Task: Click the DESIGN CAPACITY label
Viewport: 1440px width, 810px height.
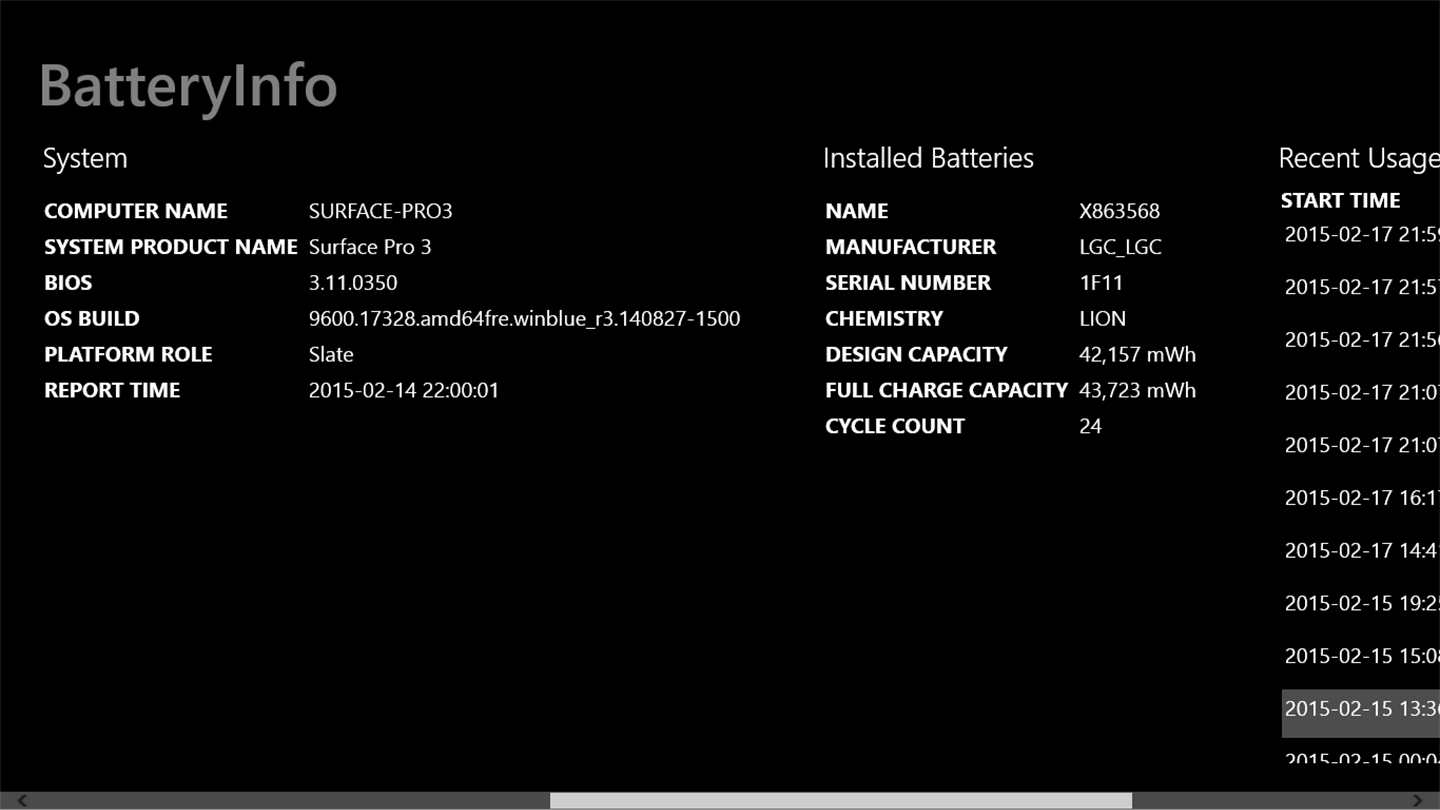Action: [x=916, y=355]
